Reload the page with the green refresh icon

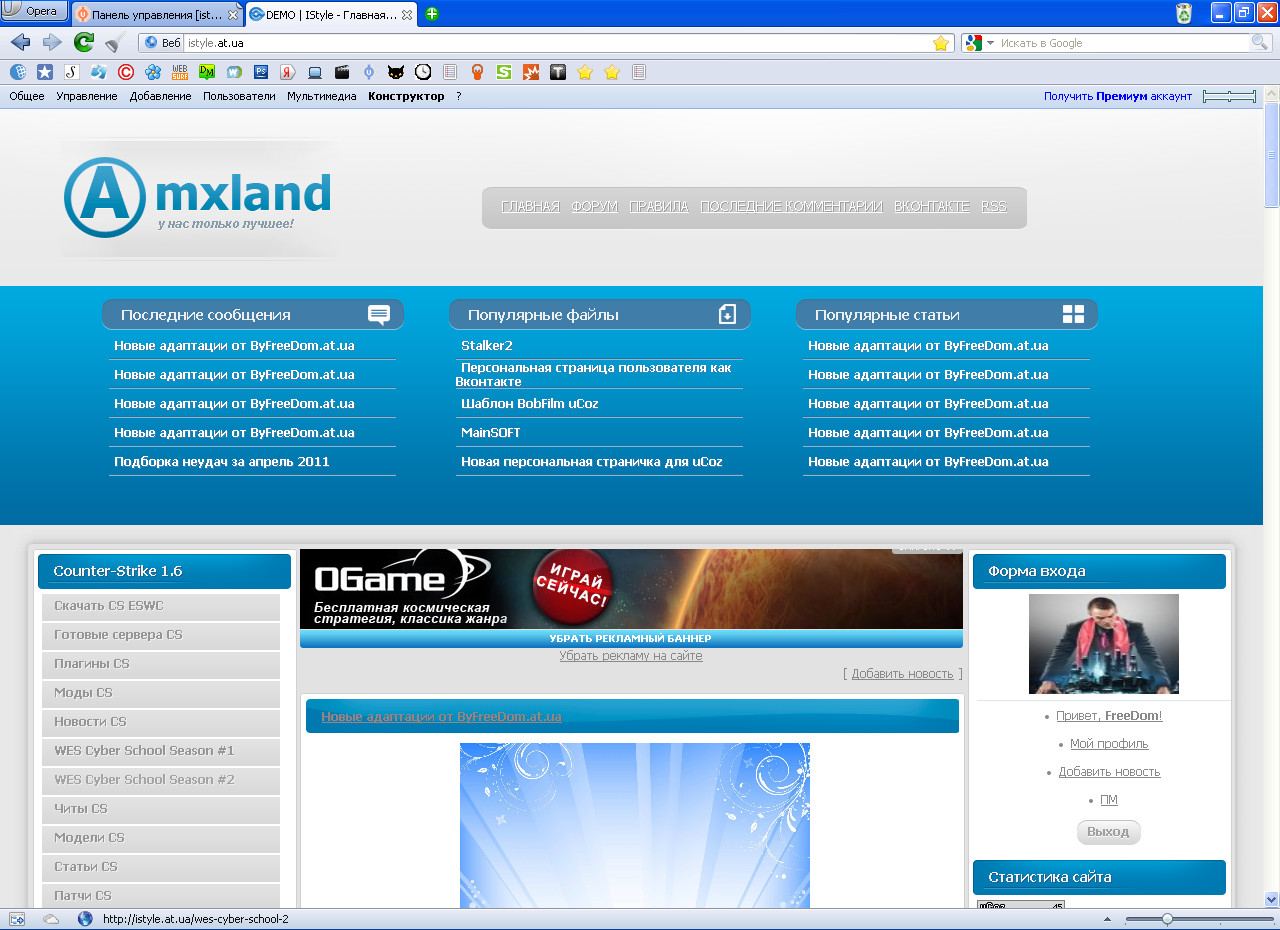84,42
